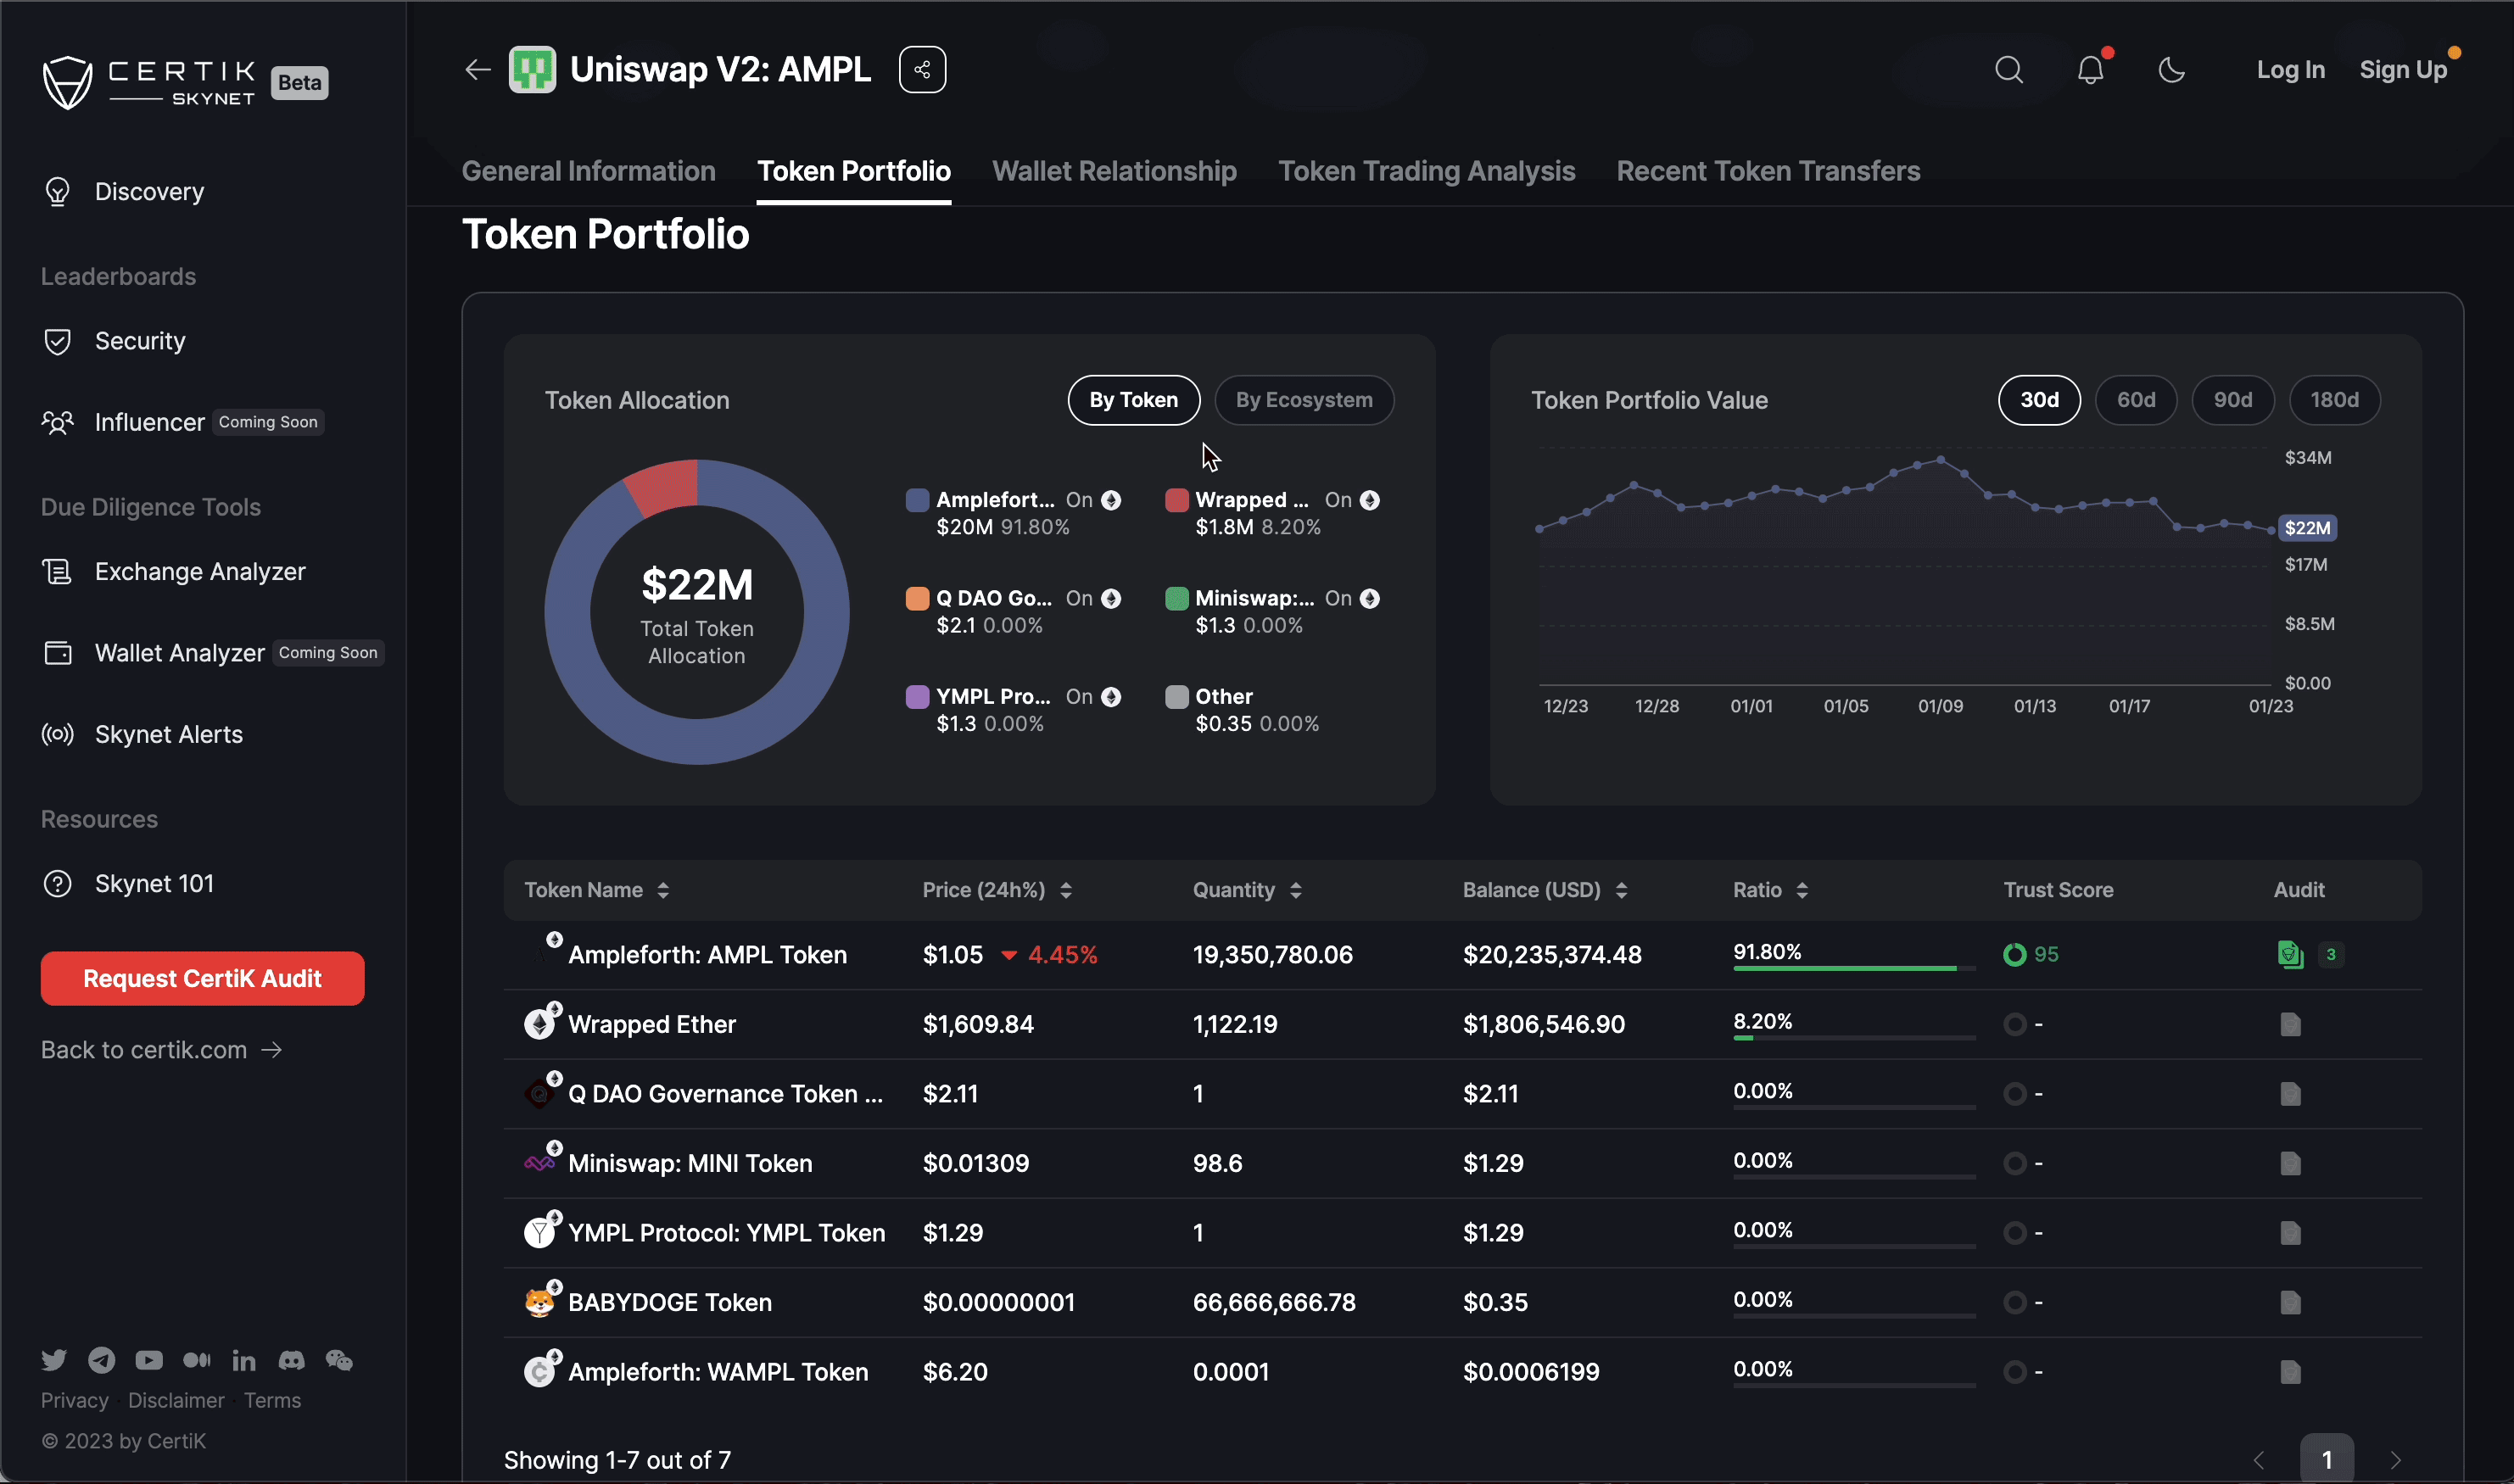The width and height of the screenshot is (2514, 1484).
Task: Click the share icon beside the Uniswap title
Action: [x=921, y=70]
